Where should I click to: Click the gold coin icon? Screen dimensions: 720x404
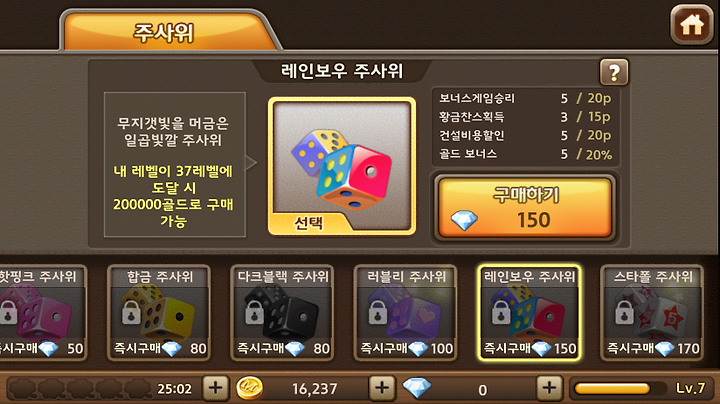coord(250,388)
